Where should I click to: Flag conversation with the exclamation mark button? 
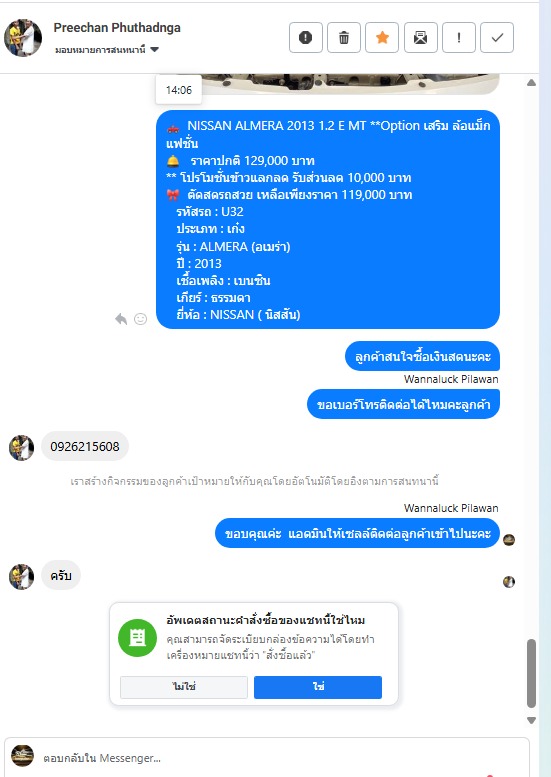pos(459,37)
